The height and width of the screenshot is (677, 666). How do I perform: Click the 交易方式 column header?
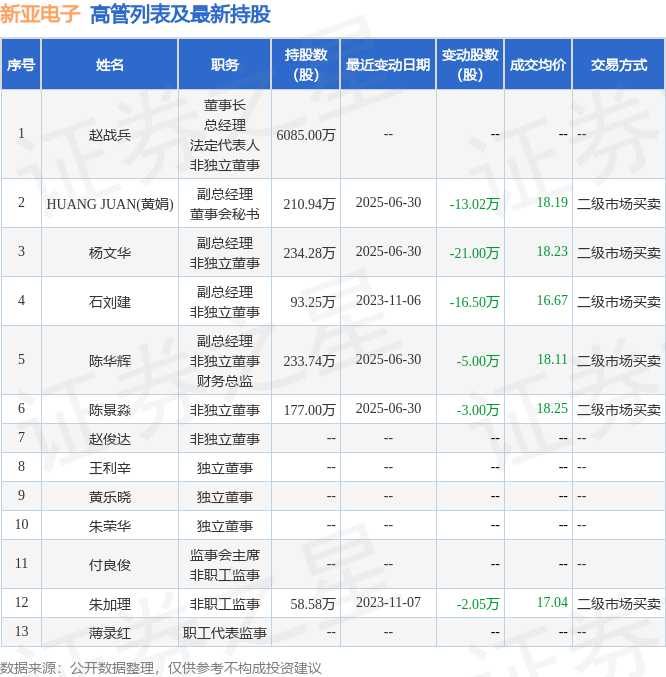point(619,65)
